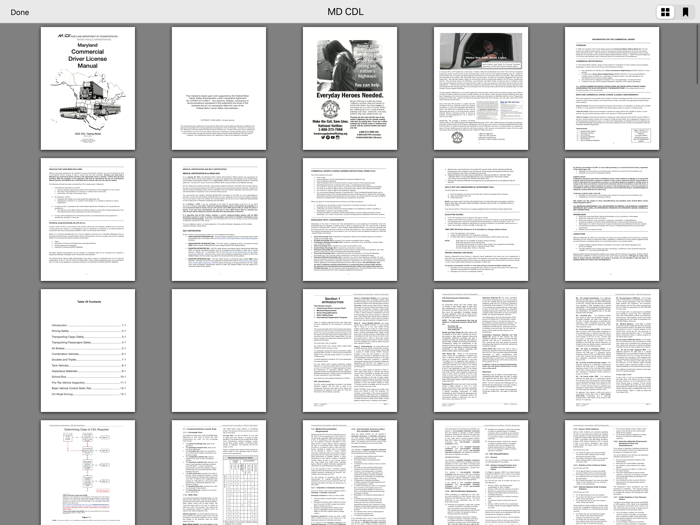This screenshot has width=700, height=525.
Task: Tap the Done button
Action: tap(20, 12)
